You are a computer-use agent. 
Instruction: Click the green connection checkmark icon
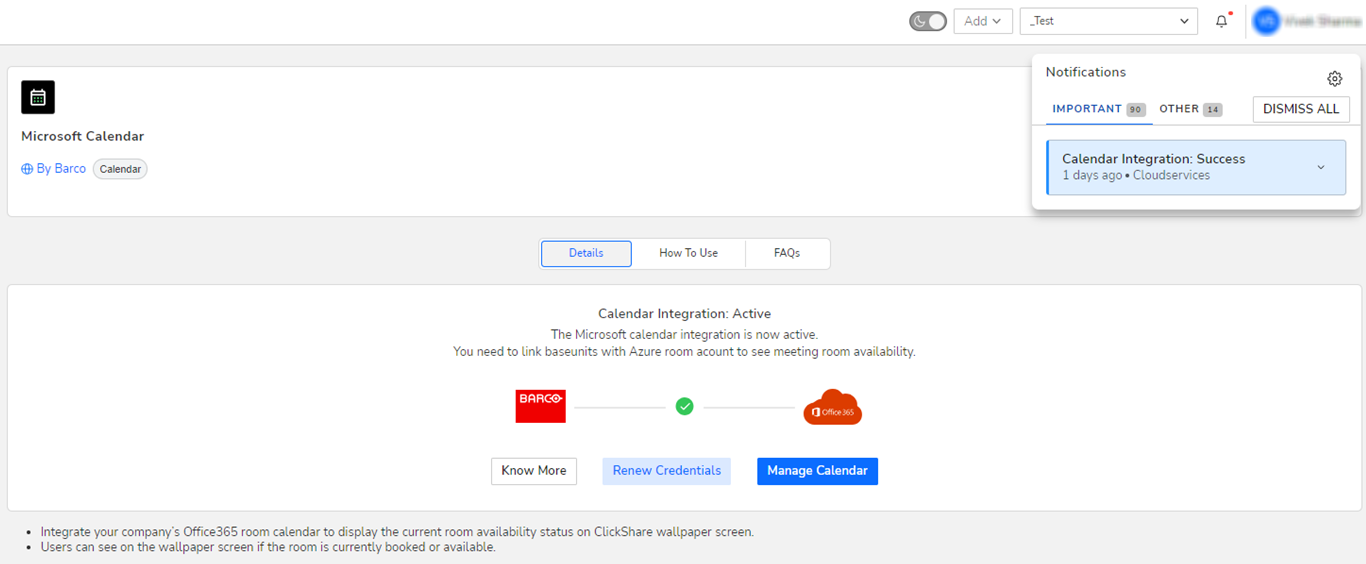click(684, 406)
